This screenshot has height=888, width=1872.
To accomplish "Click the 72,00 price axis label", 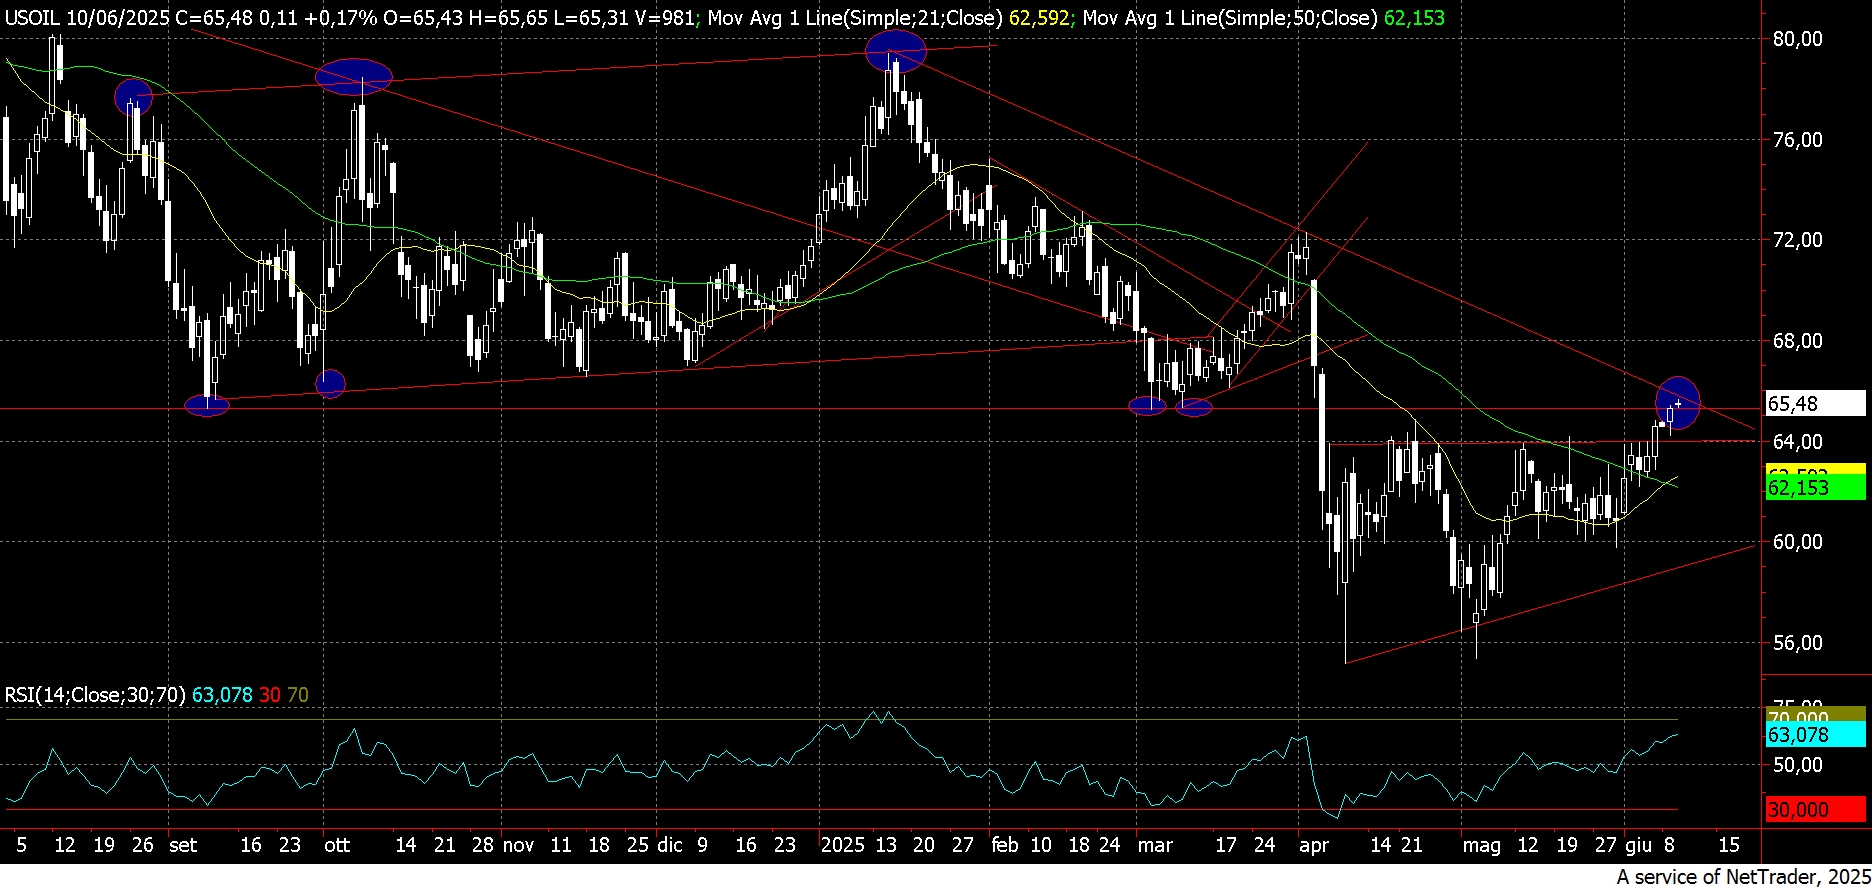I will [x=1797, y=240].
